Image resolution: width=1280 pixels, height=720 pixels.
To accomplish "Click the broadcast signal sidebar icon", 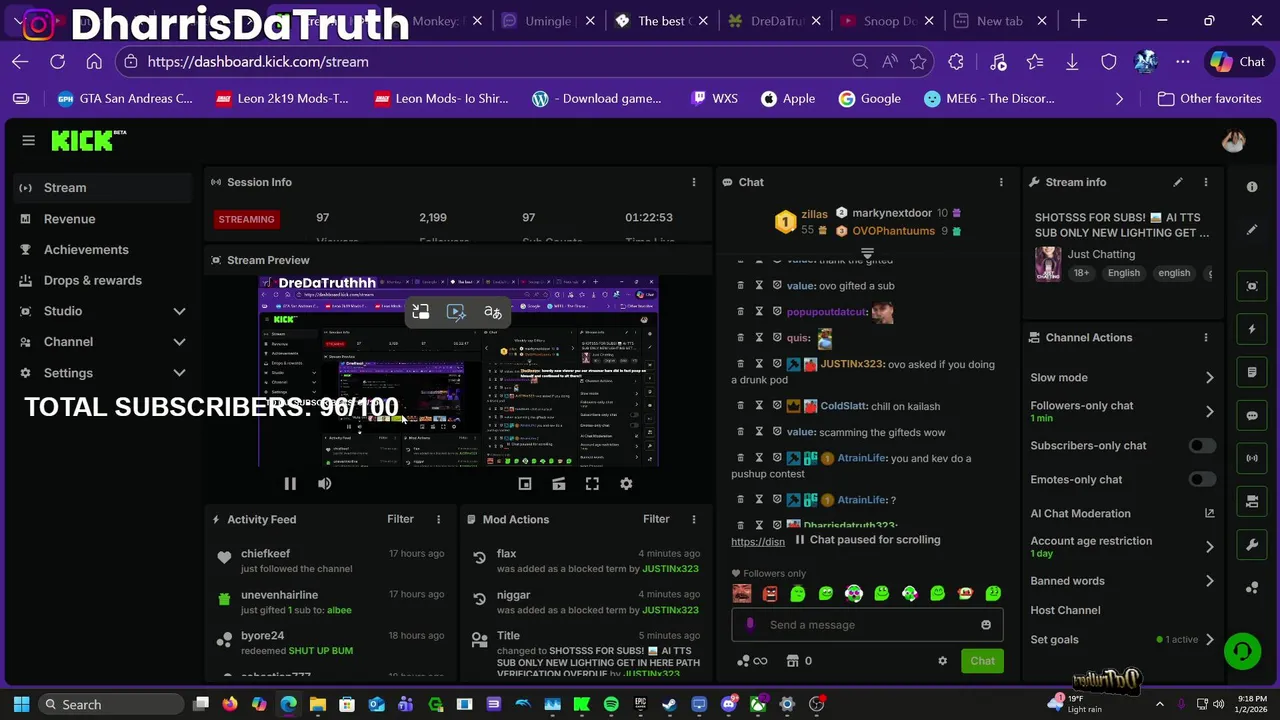I will click(1252, 458).
